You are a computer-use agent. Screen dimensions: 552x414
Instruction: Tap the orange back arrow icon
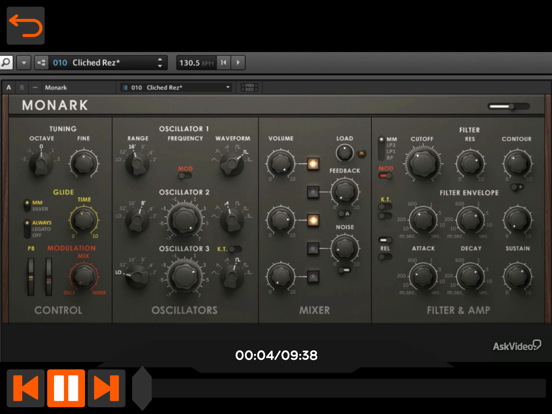tap(26, 26)
